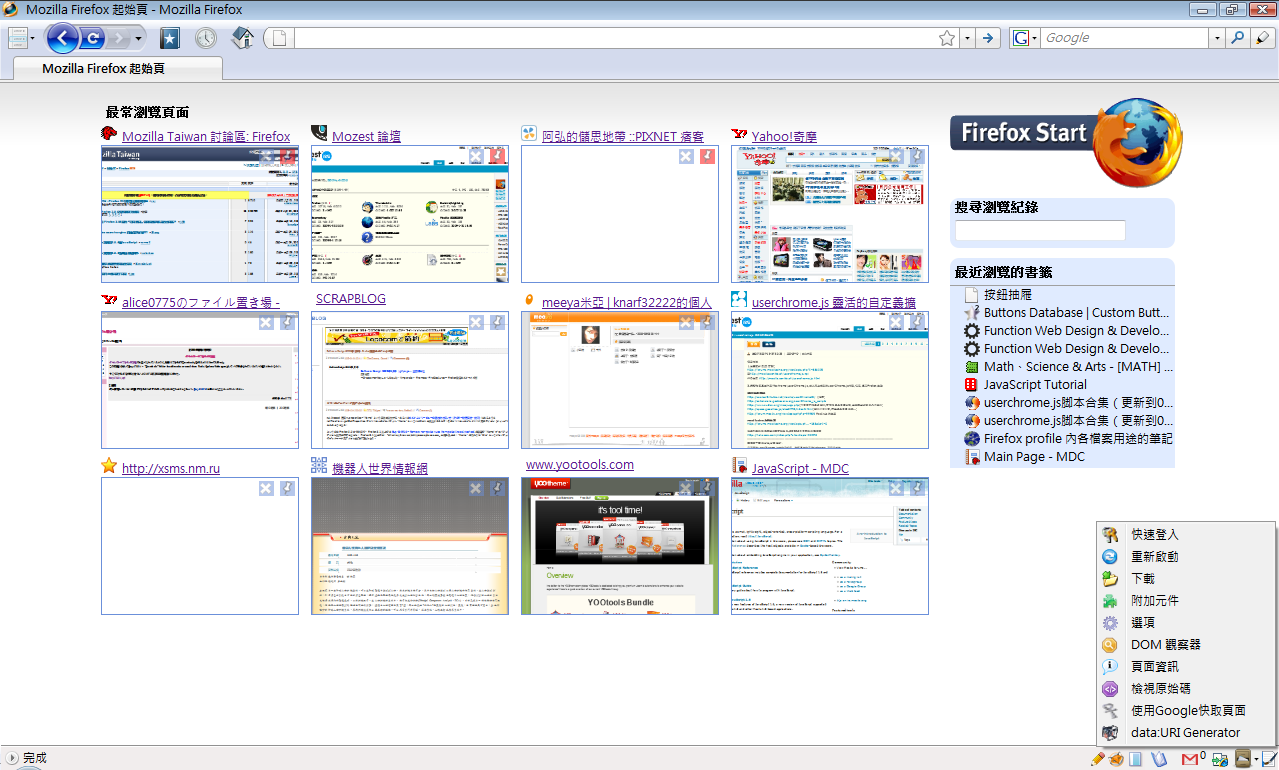Toggle pin on Yahoo!奇摩 thumbnail

(x=916, y=156)
